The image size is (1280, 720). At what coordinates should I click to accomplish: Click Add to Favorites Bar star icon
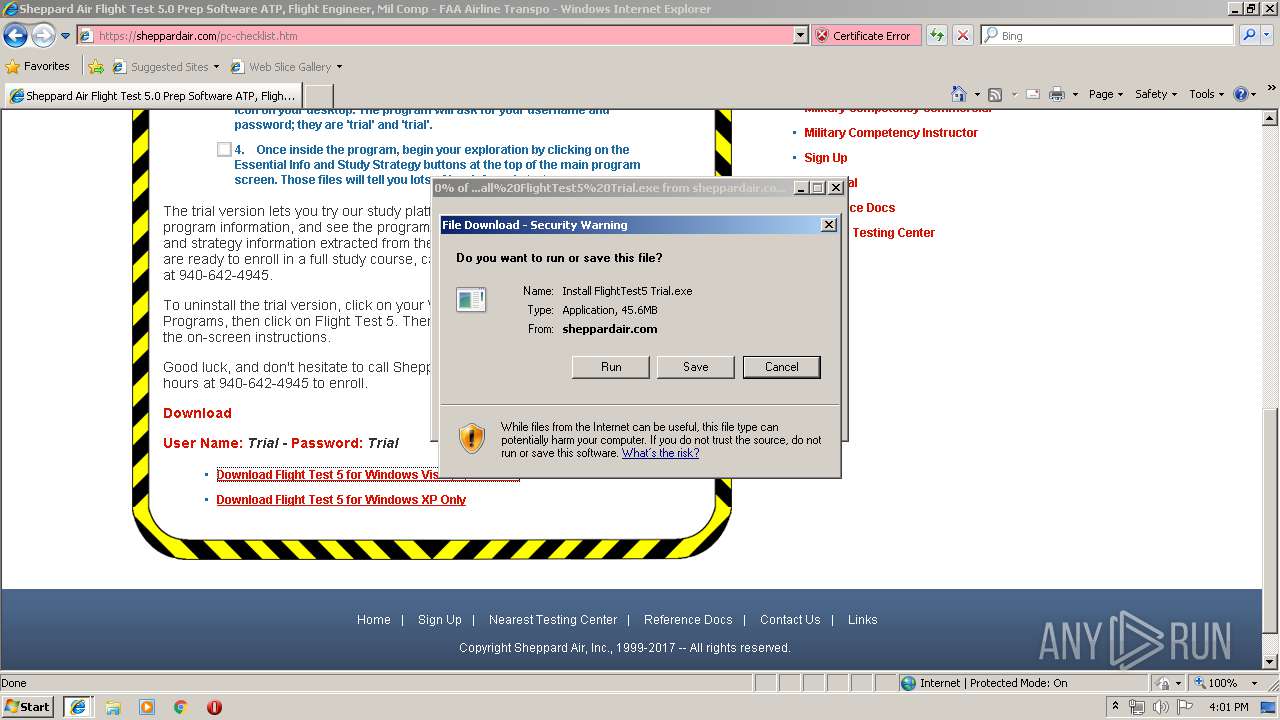96,67
